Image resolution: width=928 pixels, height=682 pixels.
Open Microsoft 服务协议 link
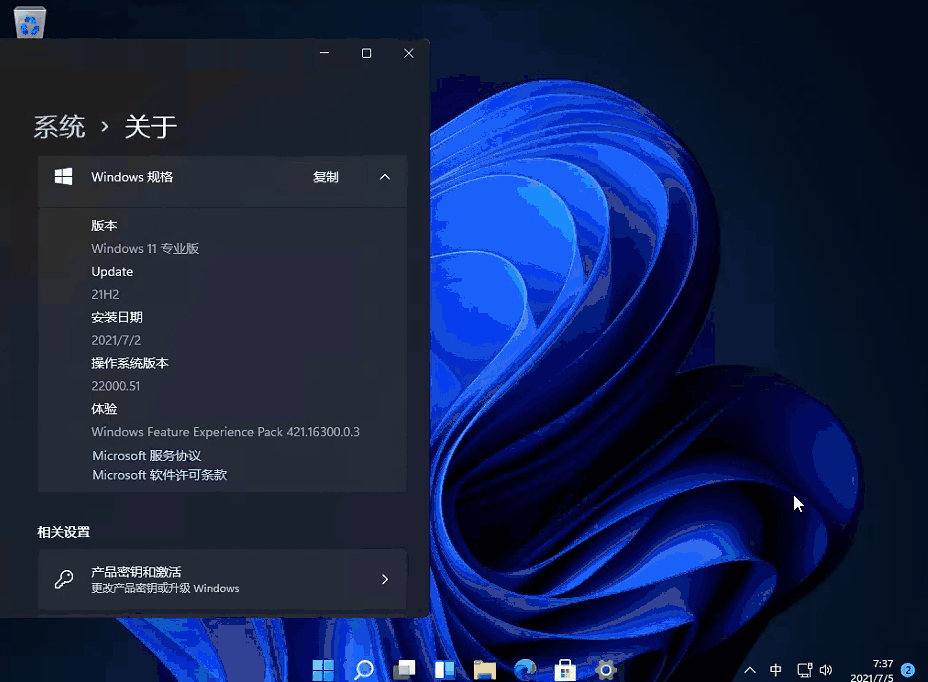(x=146, y=454)
